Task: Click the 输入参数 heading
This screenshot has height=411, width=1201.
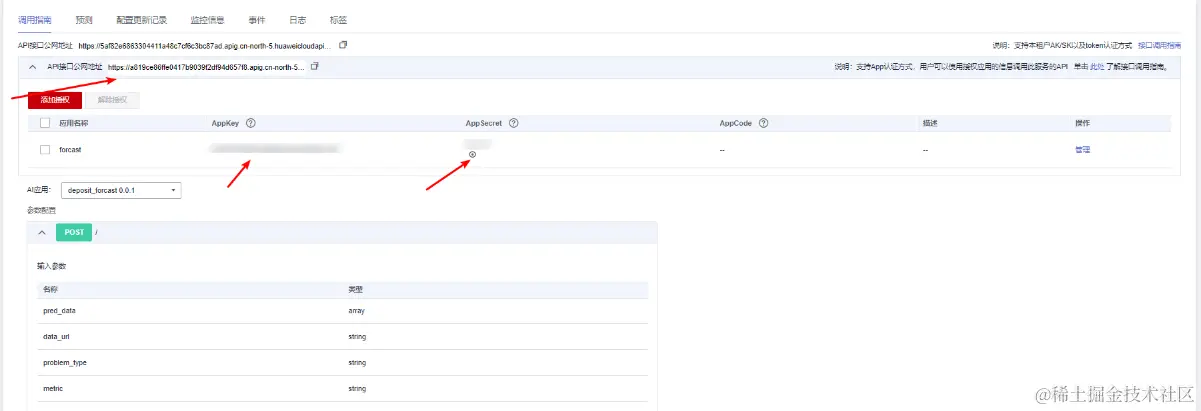Action: tap(52, 266)
